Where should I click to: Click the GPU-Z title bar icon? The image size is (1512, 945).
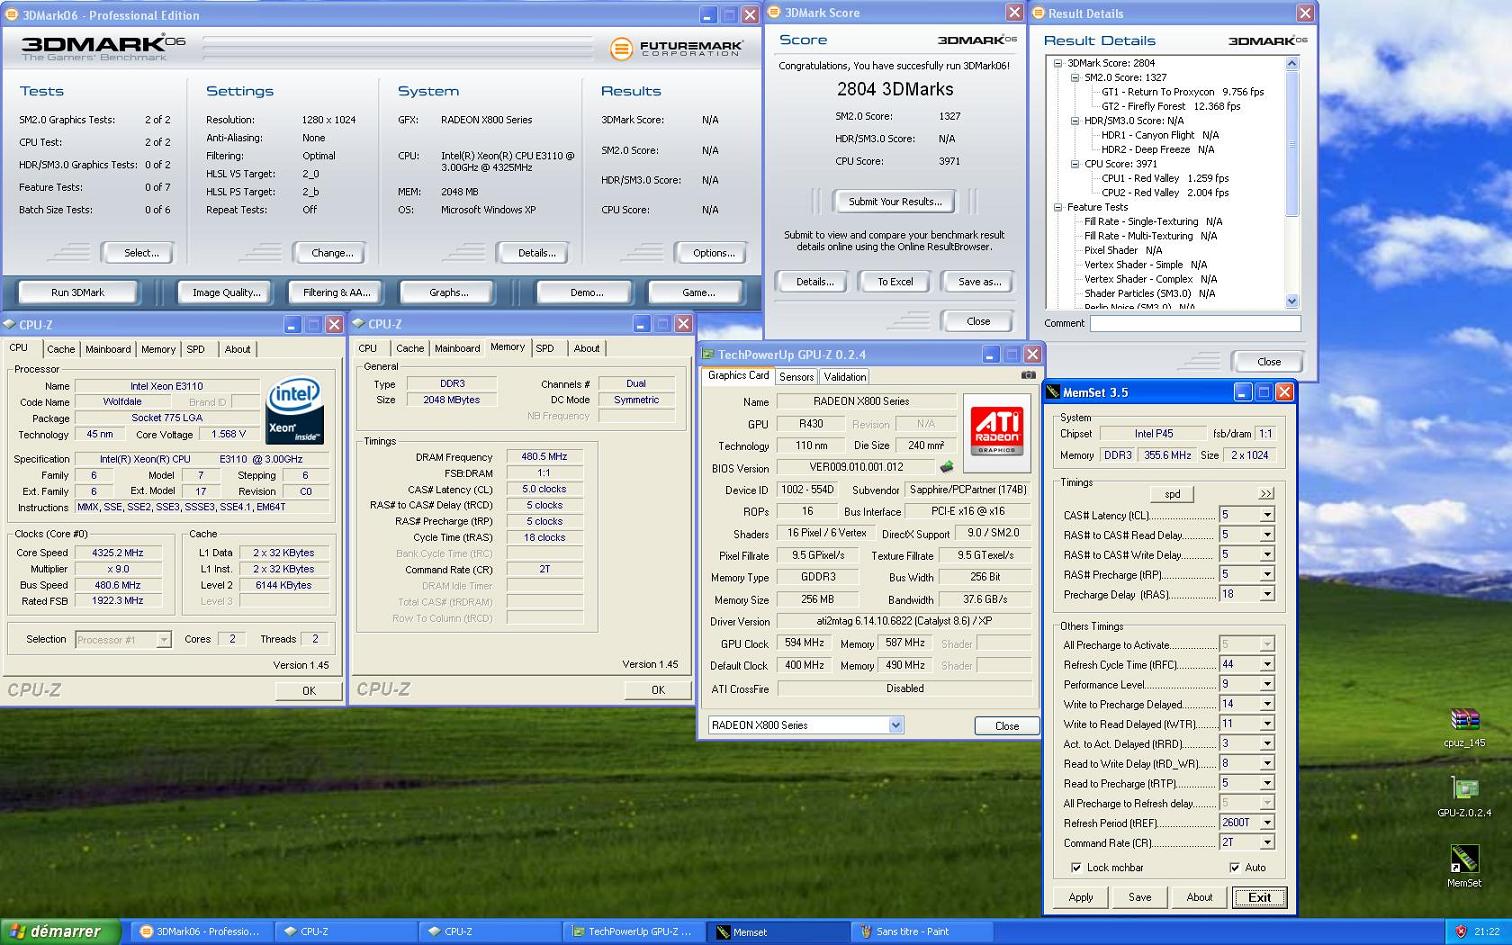point(707,354)
